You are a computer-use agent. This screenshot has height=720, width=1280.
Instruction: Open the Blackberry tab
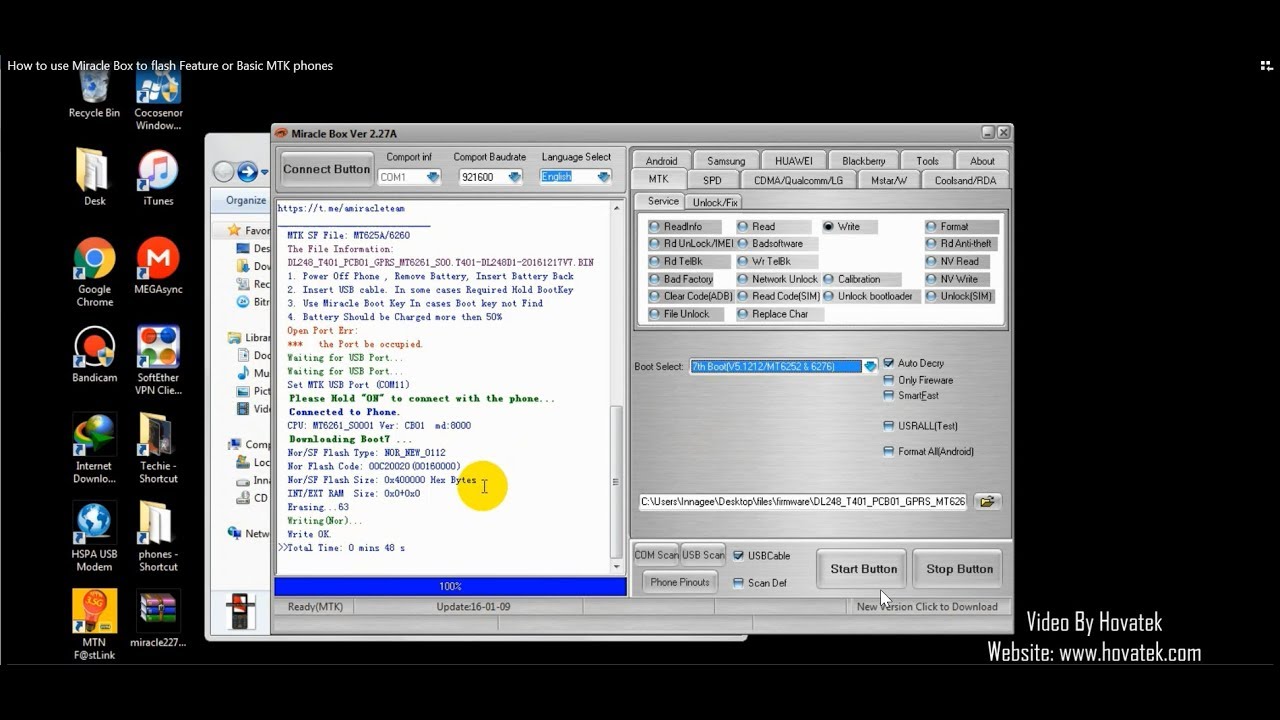click(x=864, y=161)
